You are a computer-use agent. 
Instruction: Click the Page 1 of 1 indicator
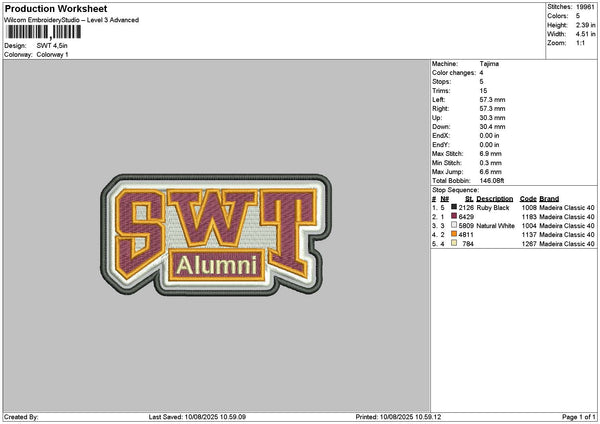[579, 417]
